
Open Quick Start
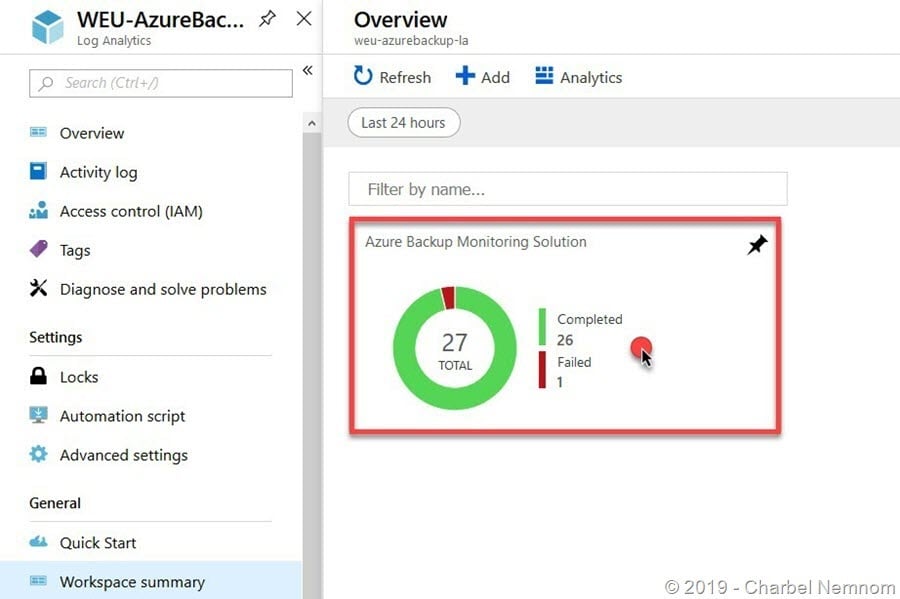(x=98, y=543)
